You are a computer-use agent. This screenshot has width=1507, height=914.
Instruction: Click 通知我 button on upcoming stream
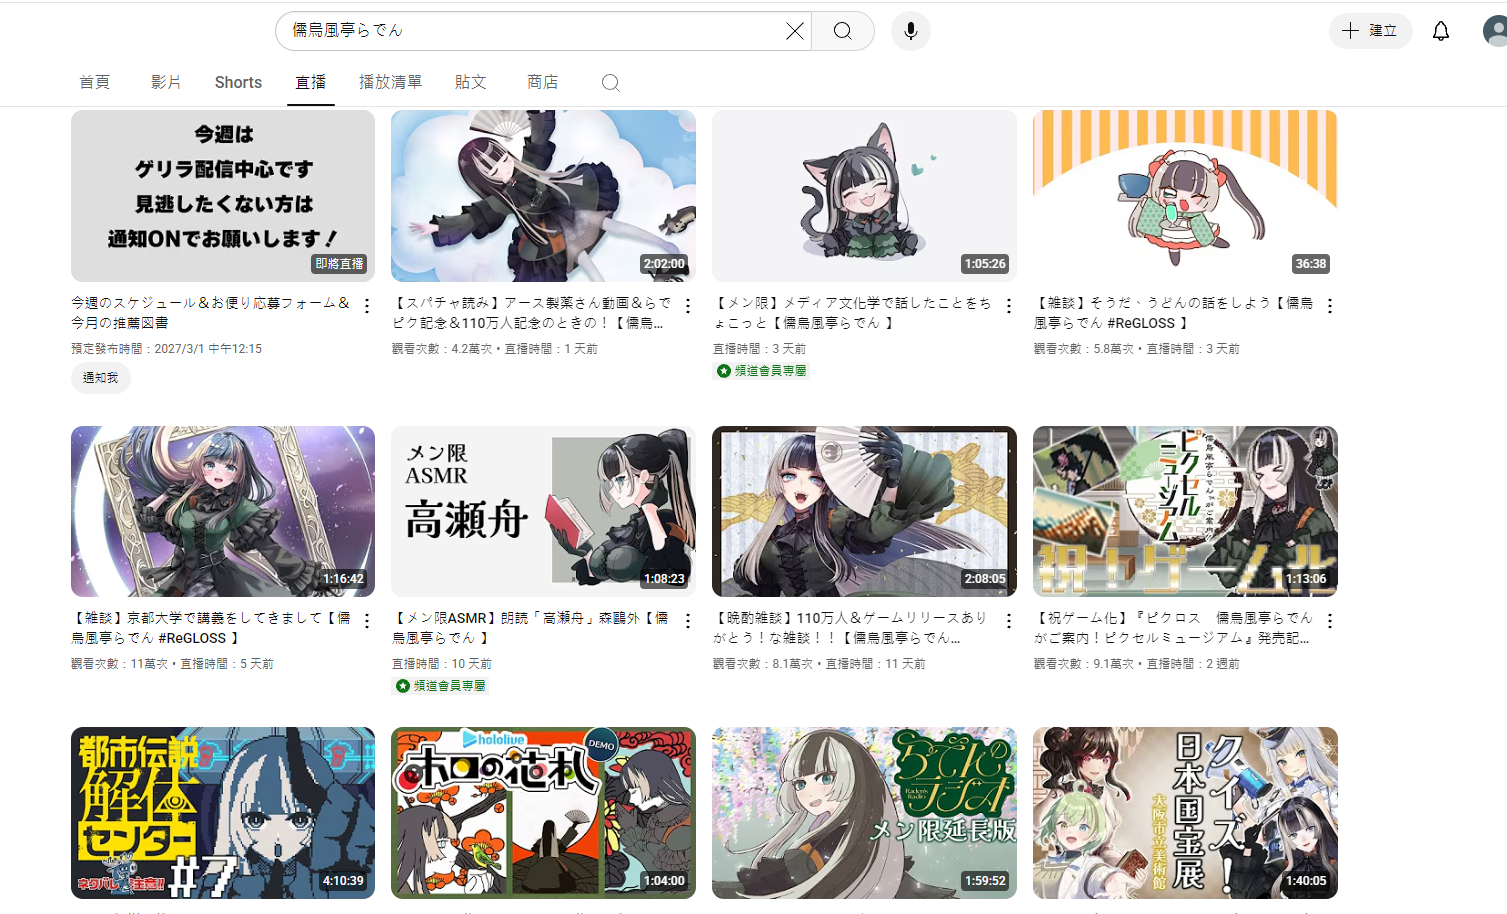[100, 378]
